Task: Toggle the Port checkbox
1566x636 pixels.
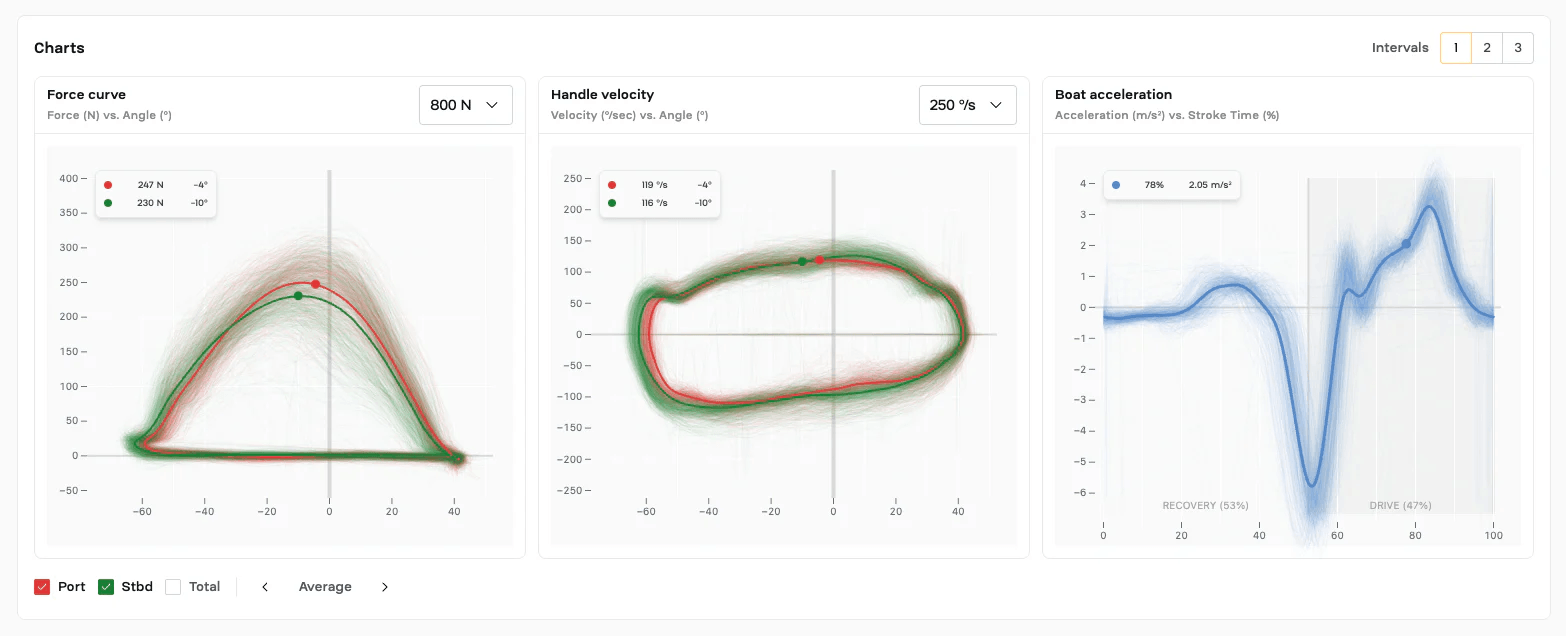Action: pos(42,587)
